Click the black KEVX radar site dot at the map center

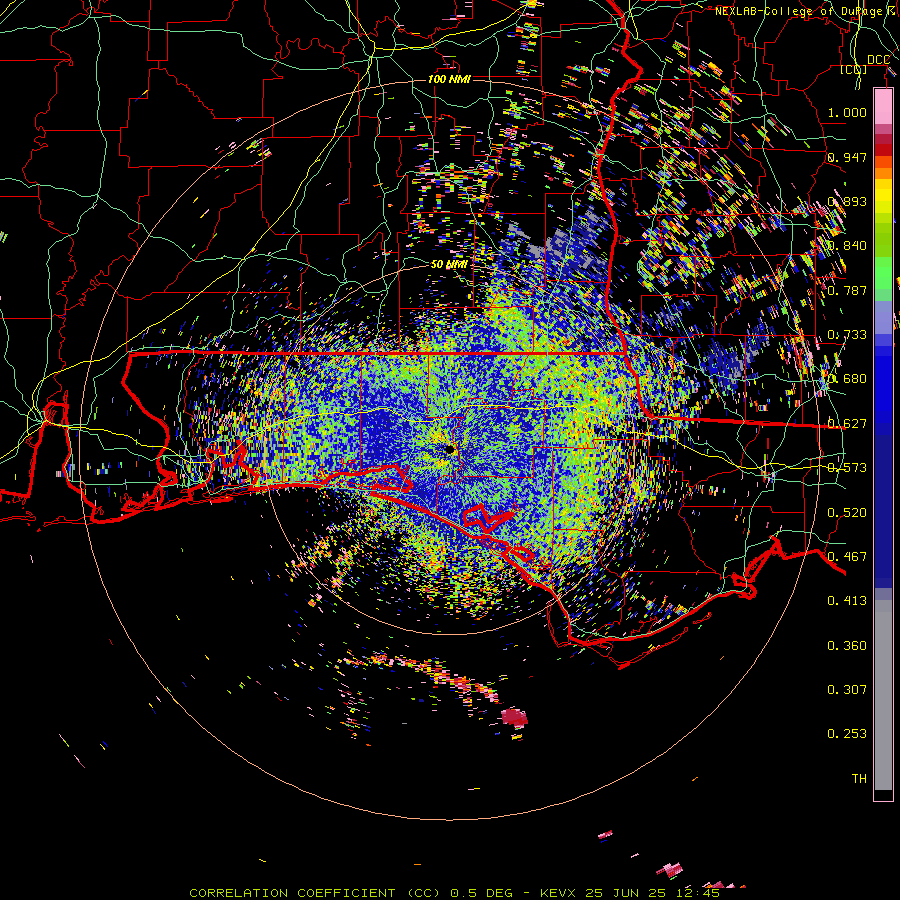coord(449,450)
